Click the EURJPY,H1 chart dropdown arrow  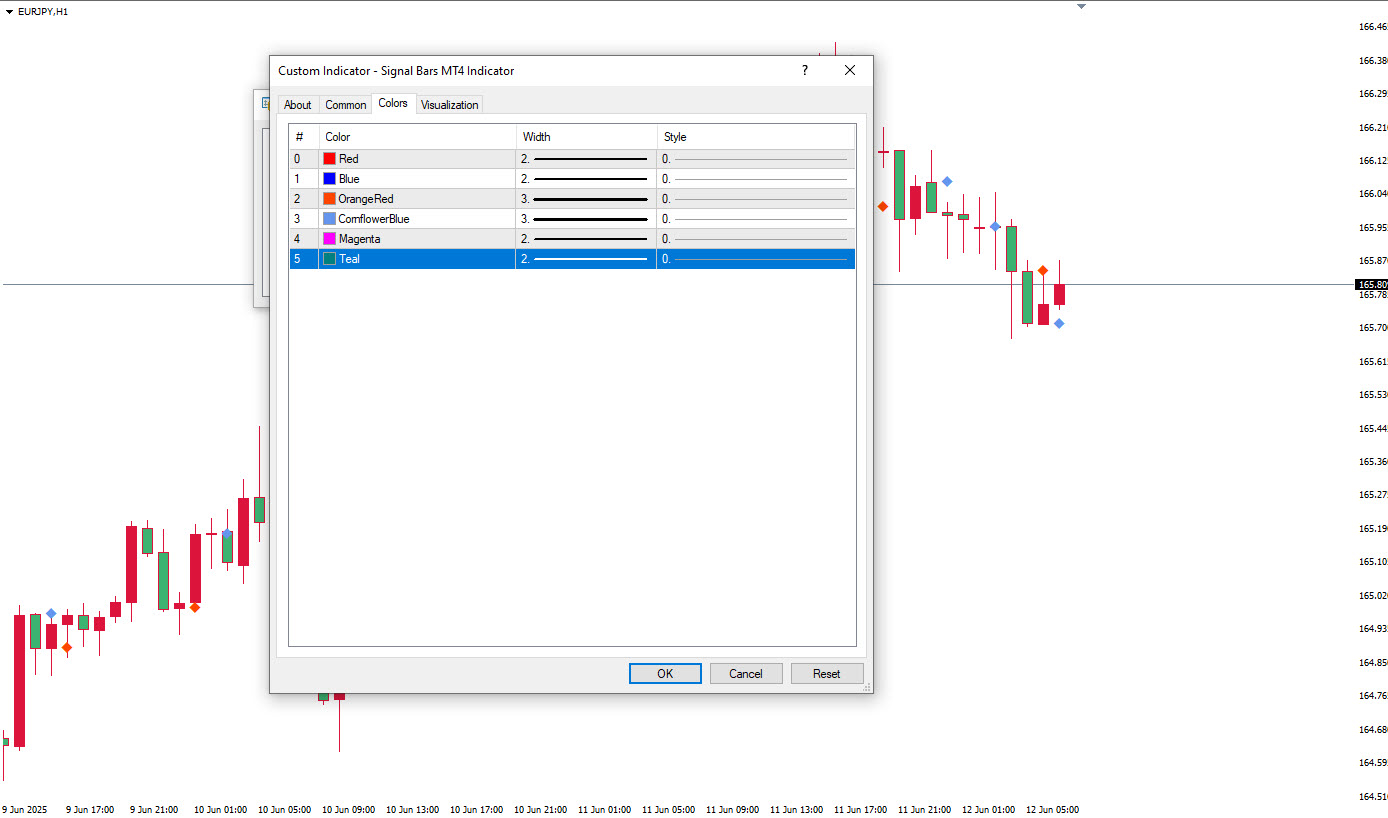pyautogui.click(x=9, y=12)
